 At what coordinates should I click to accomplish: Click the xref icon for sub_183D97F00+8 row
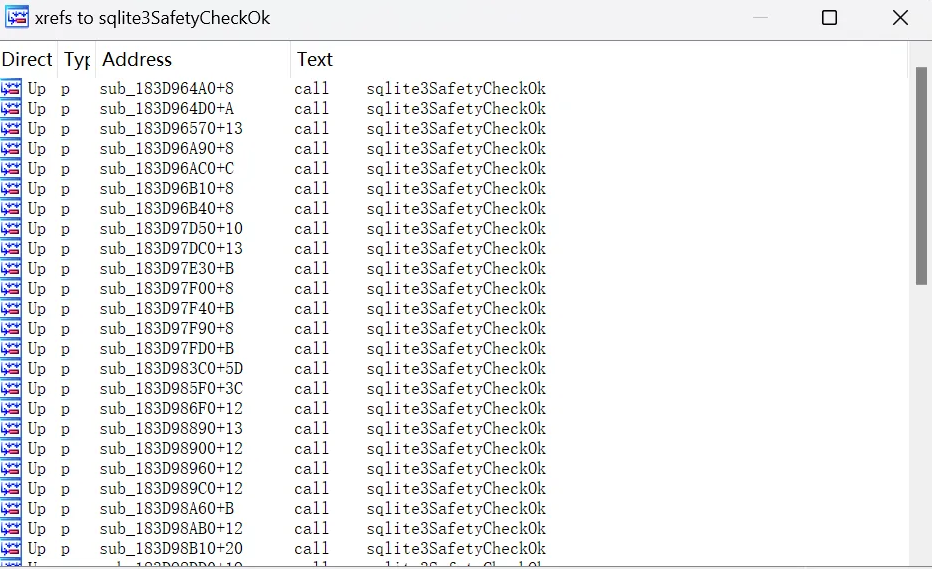(11, 288)
